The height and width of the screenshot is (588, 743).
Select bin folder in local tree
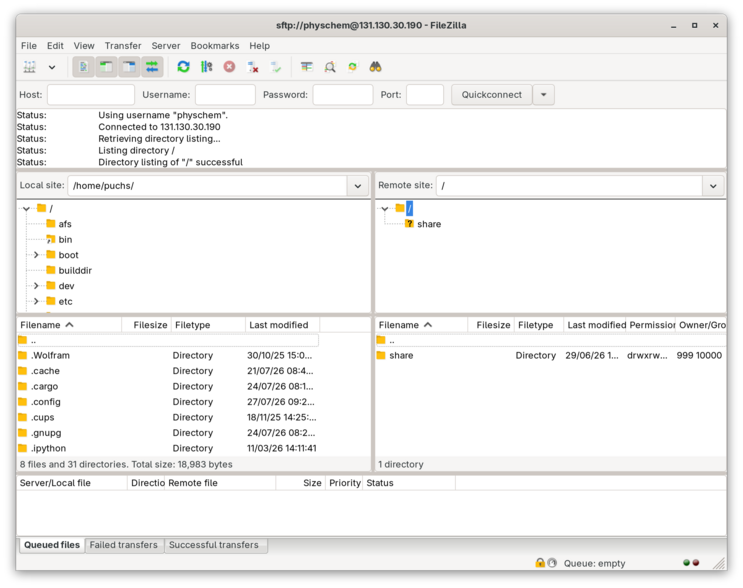(65, 239)
